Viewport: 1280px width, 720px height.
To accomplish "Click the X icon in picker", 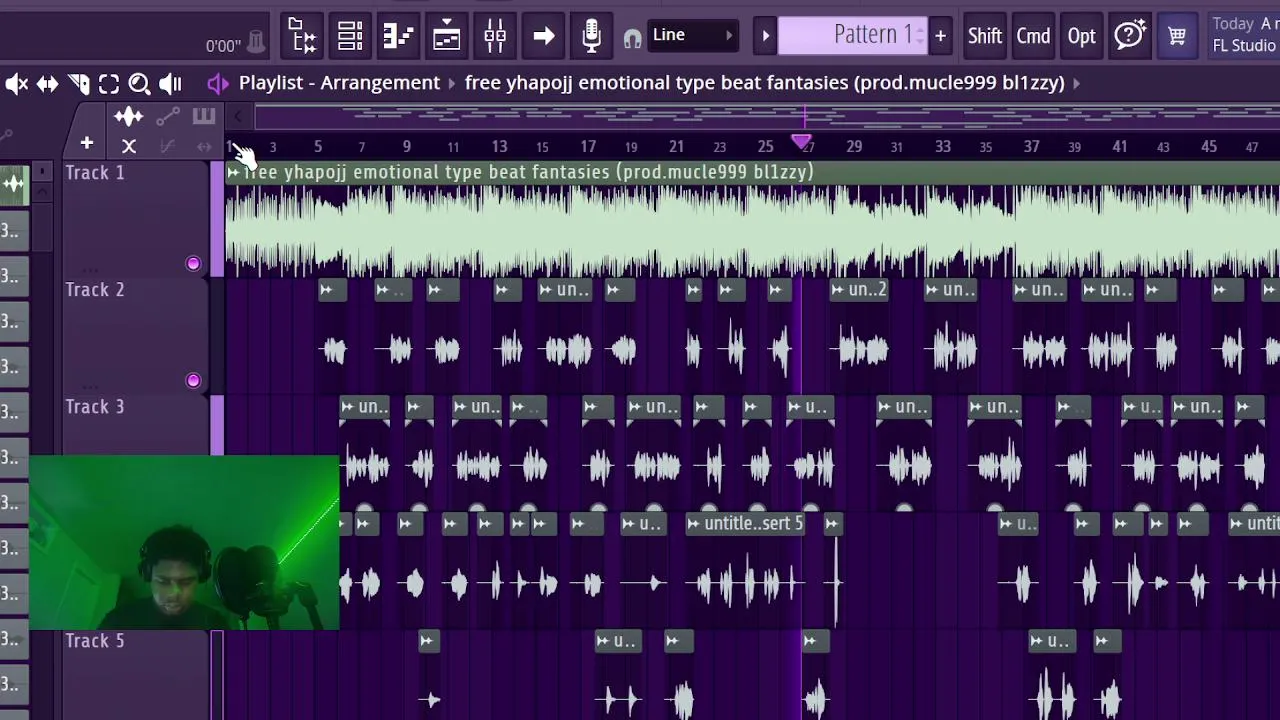I will [x=129, y=147].
